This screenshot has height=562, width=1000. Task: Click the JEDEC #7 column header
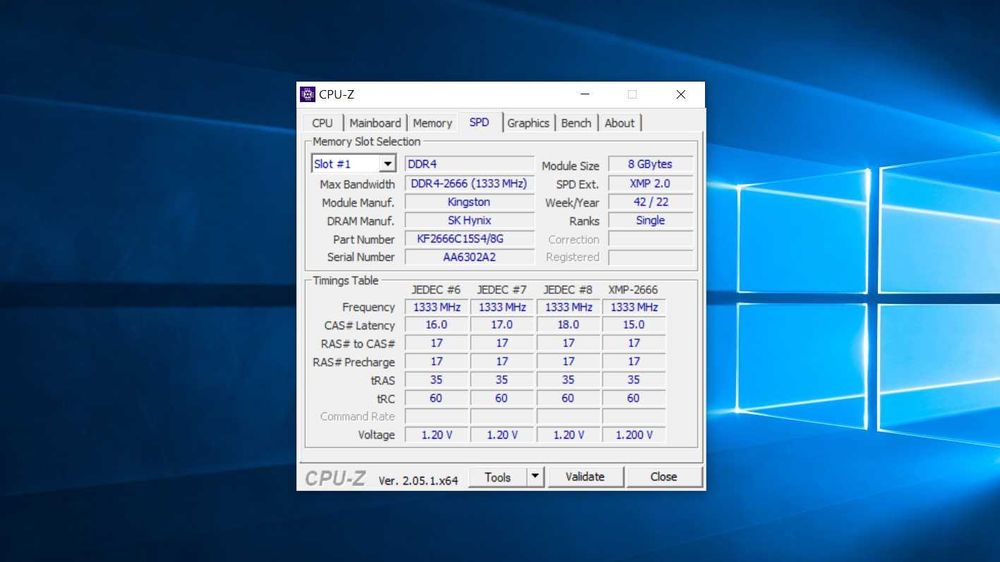point(502,290)
